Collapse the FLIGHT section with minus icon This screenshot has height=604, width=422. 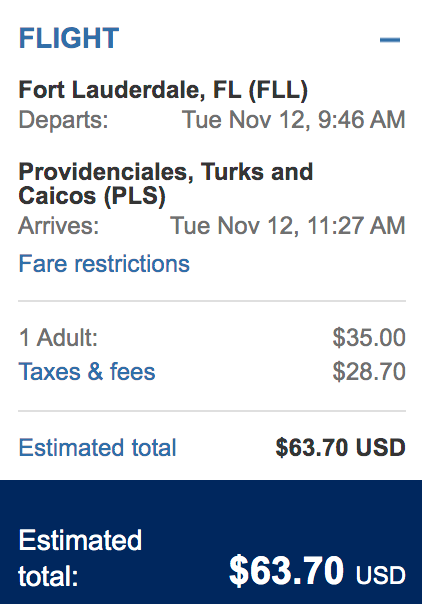coord(390,39)
